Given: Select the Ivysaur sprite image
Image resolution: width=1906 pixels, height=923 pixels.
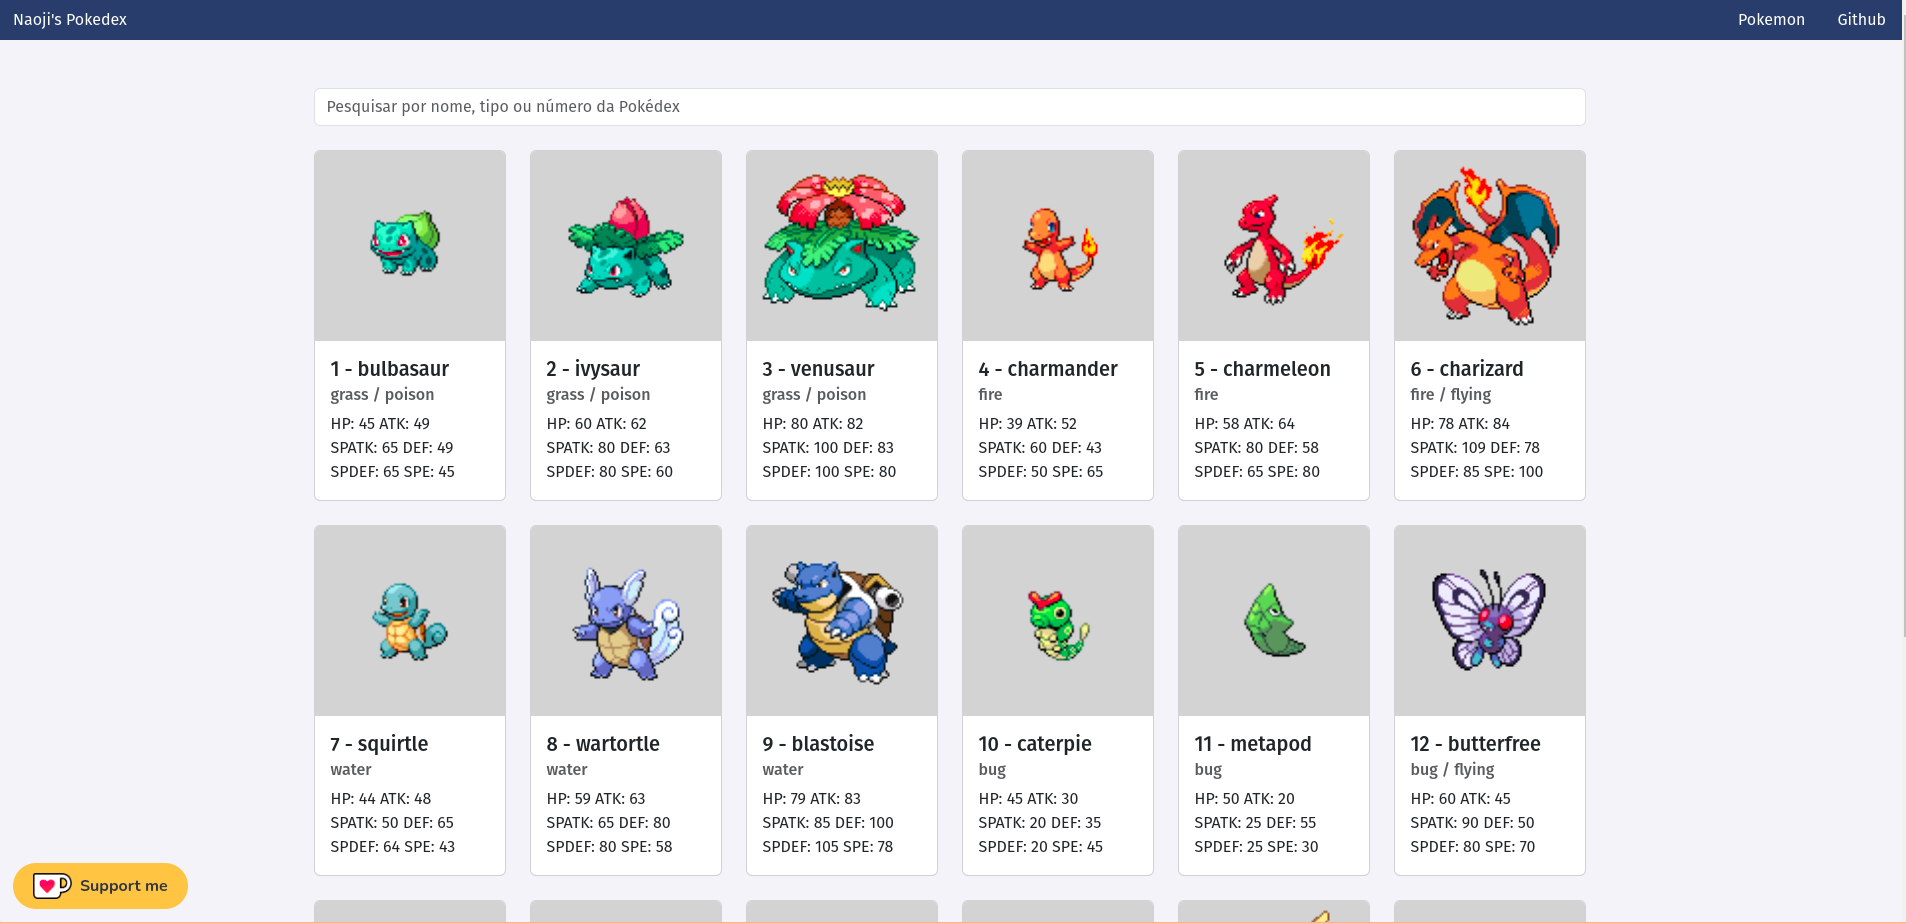Looking at the screenshot, I should (626, 246).
